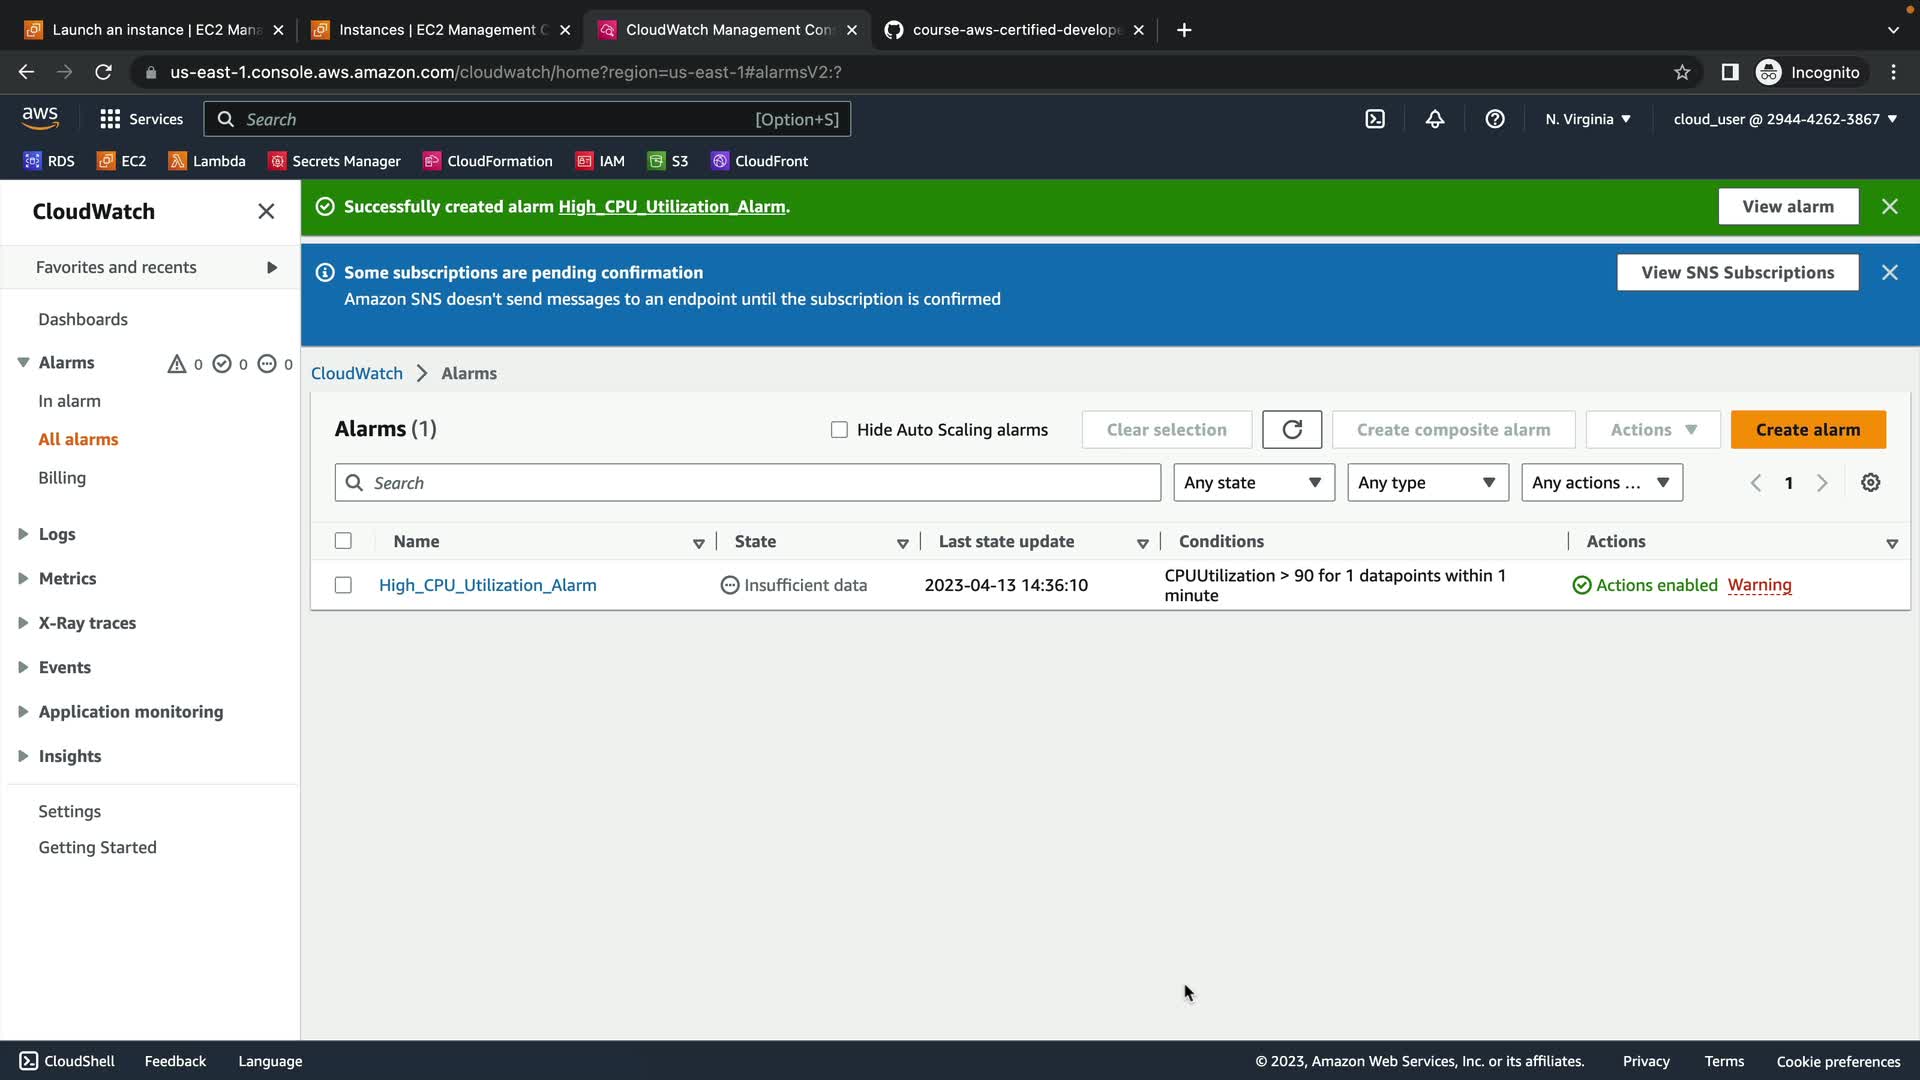Click the AWS logo home icon
This screenshot has height=1080, width=1920.
40,118
